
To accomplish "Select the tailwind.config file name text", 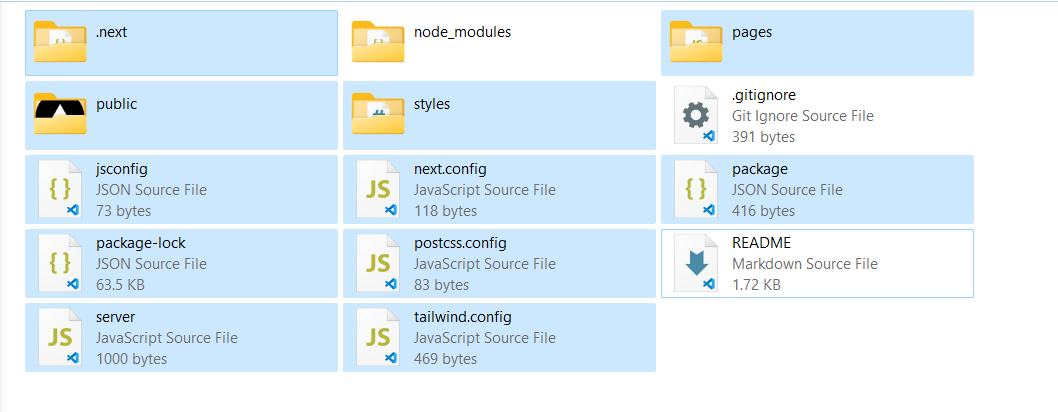I will (463, 317).
